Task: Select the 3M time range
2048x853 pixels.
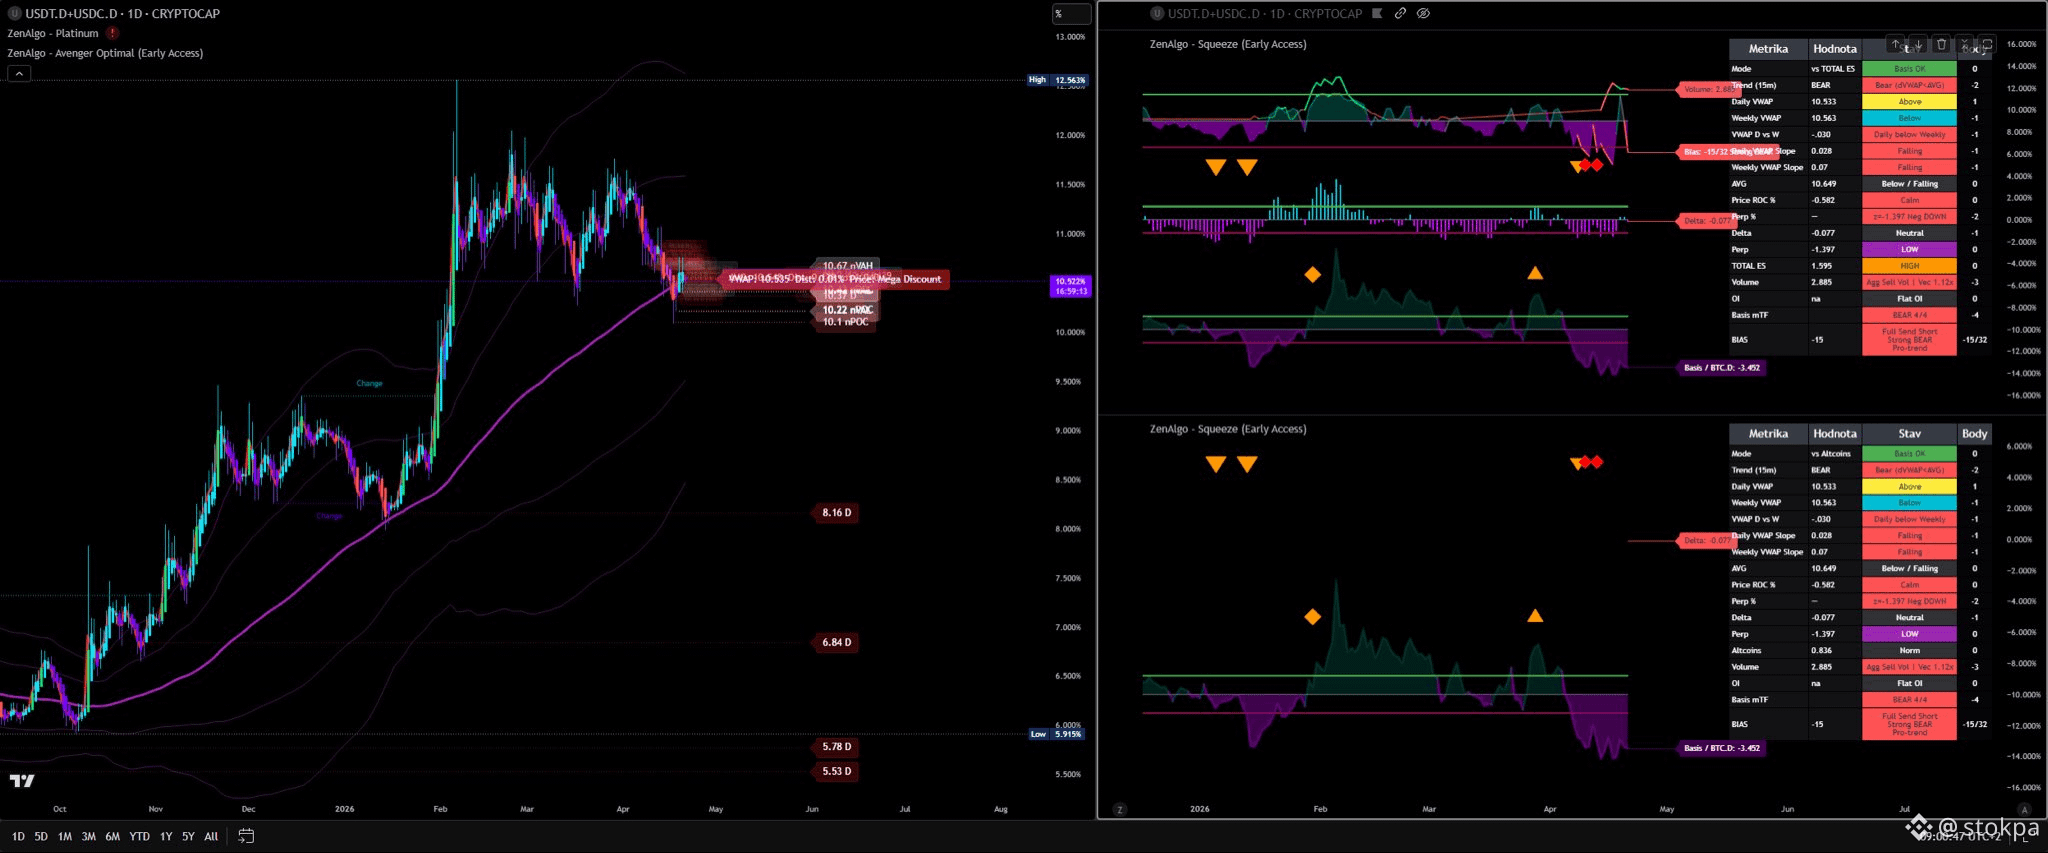Action: [89, 836]
